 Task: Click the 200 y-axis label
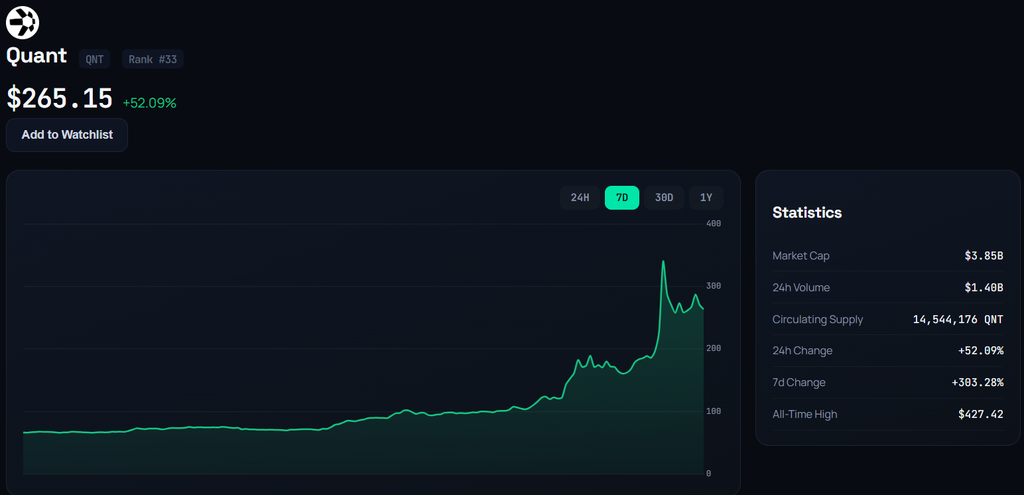coord(713,348)
